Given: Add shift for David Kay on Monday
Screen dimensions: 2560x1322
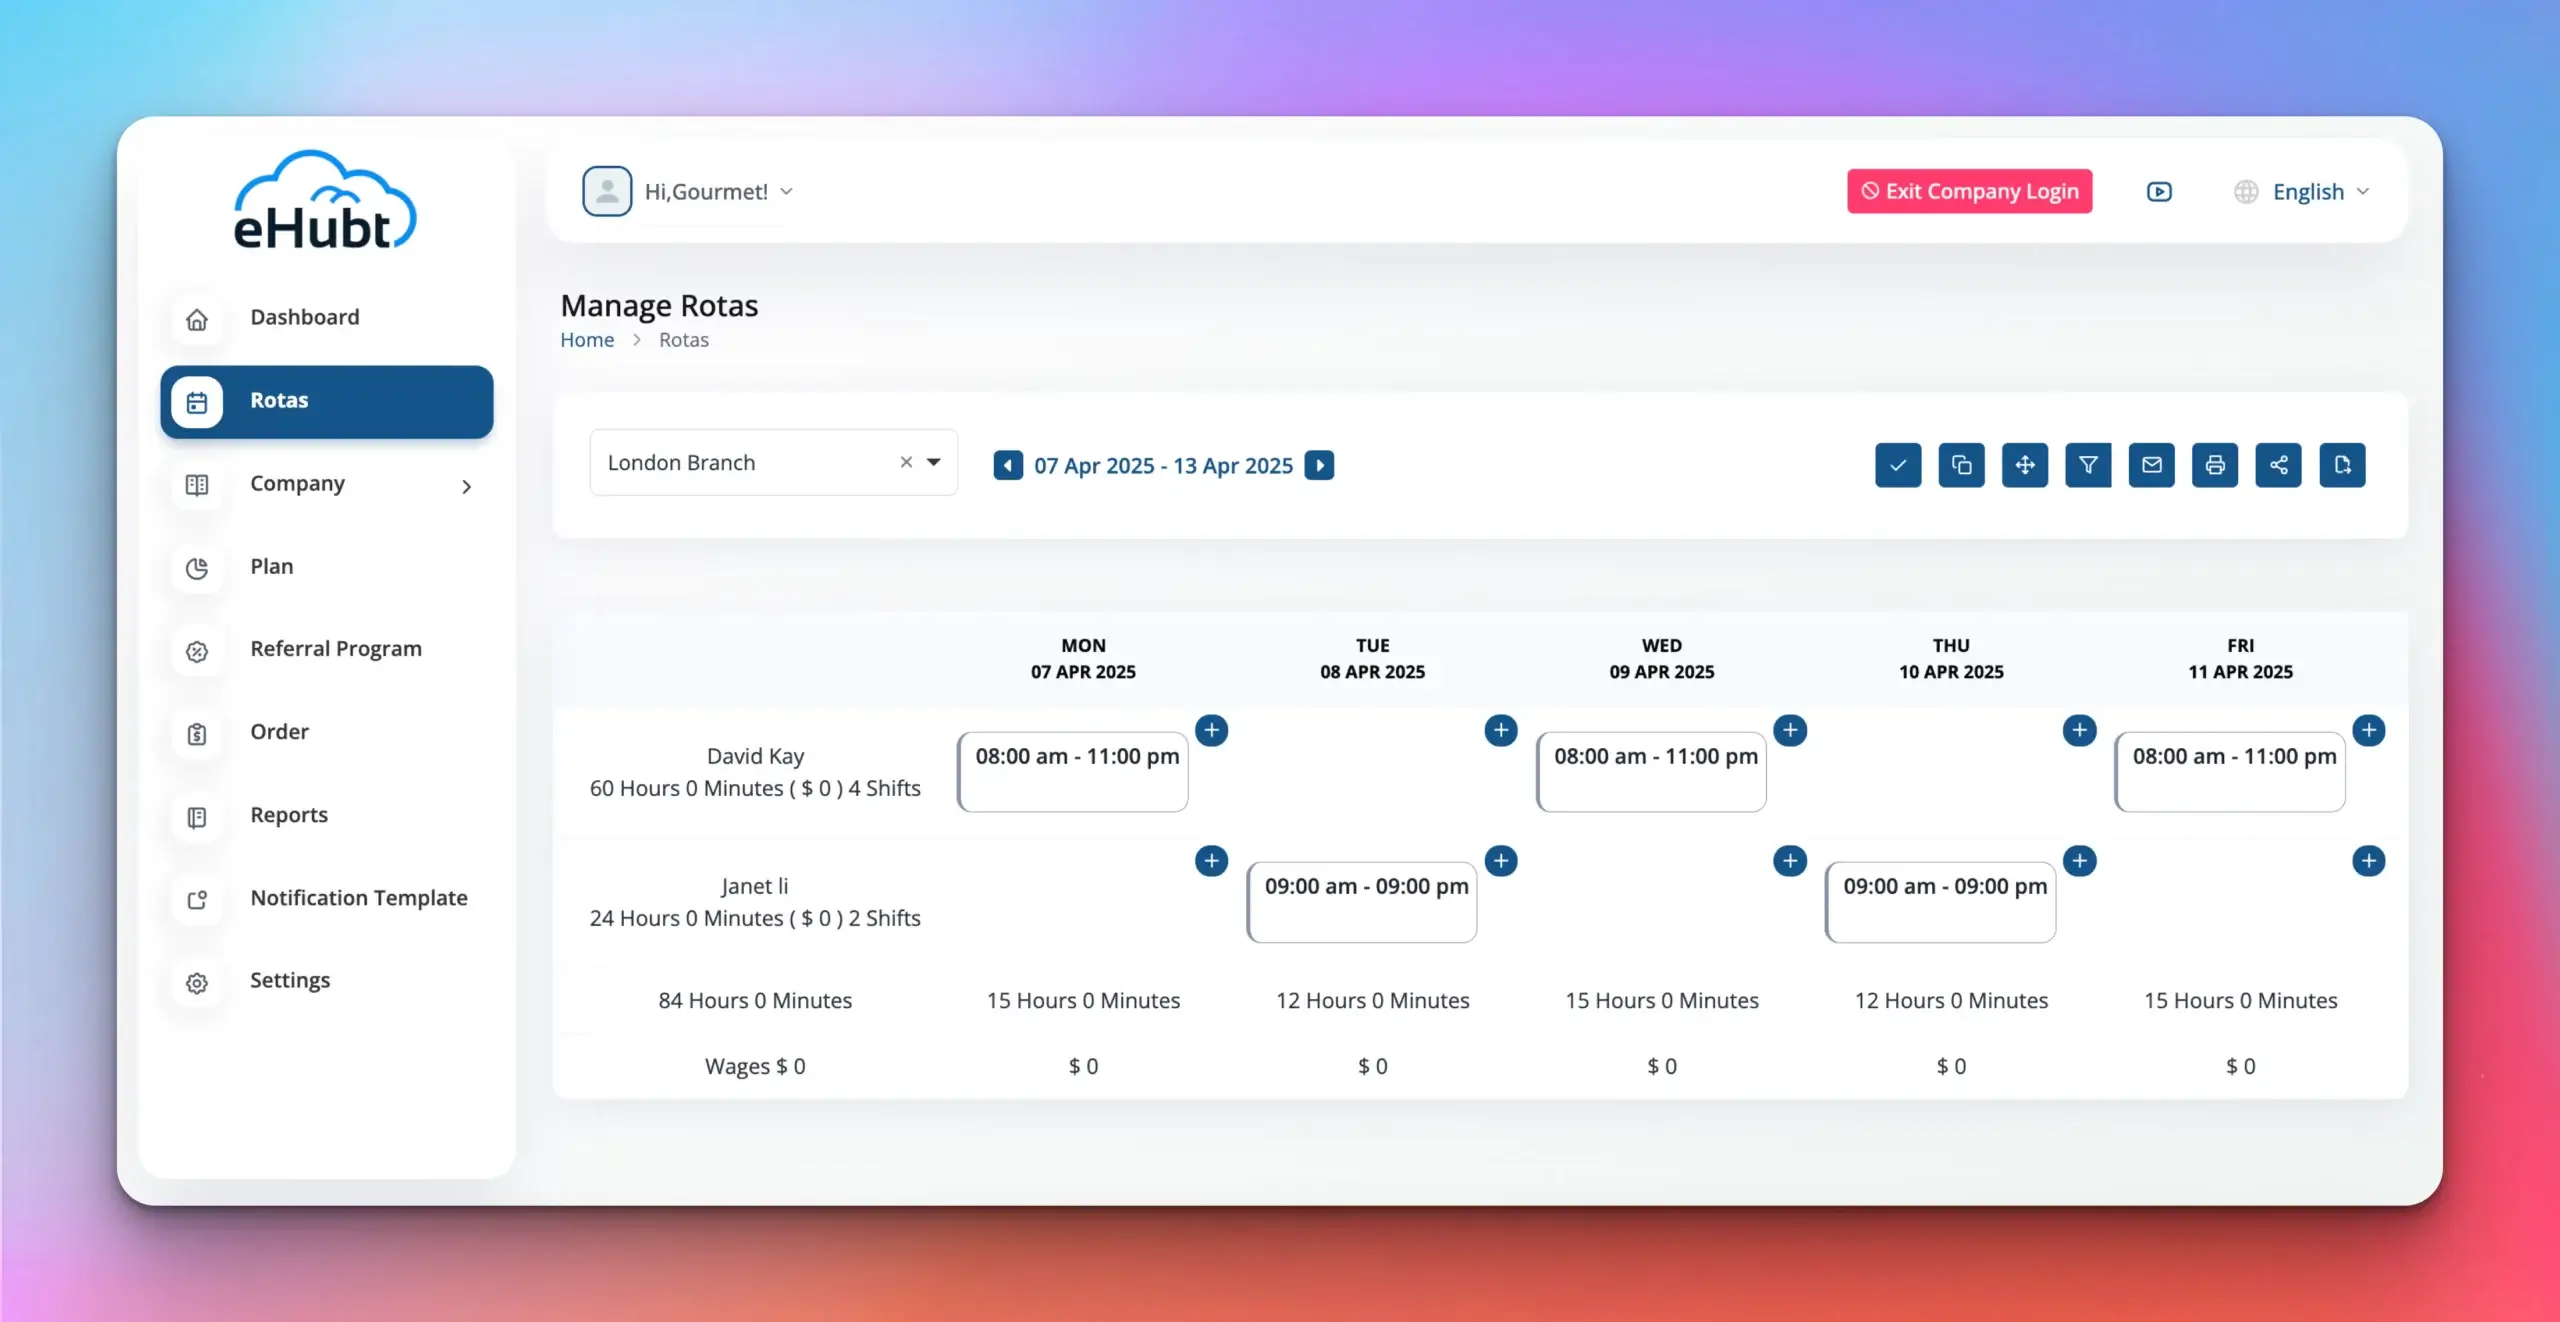Looking at the screenshot, I should coord(1211,730).
